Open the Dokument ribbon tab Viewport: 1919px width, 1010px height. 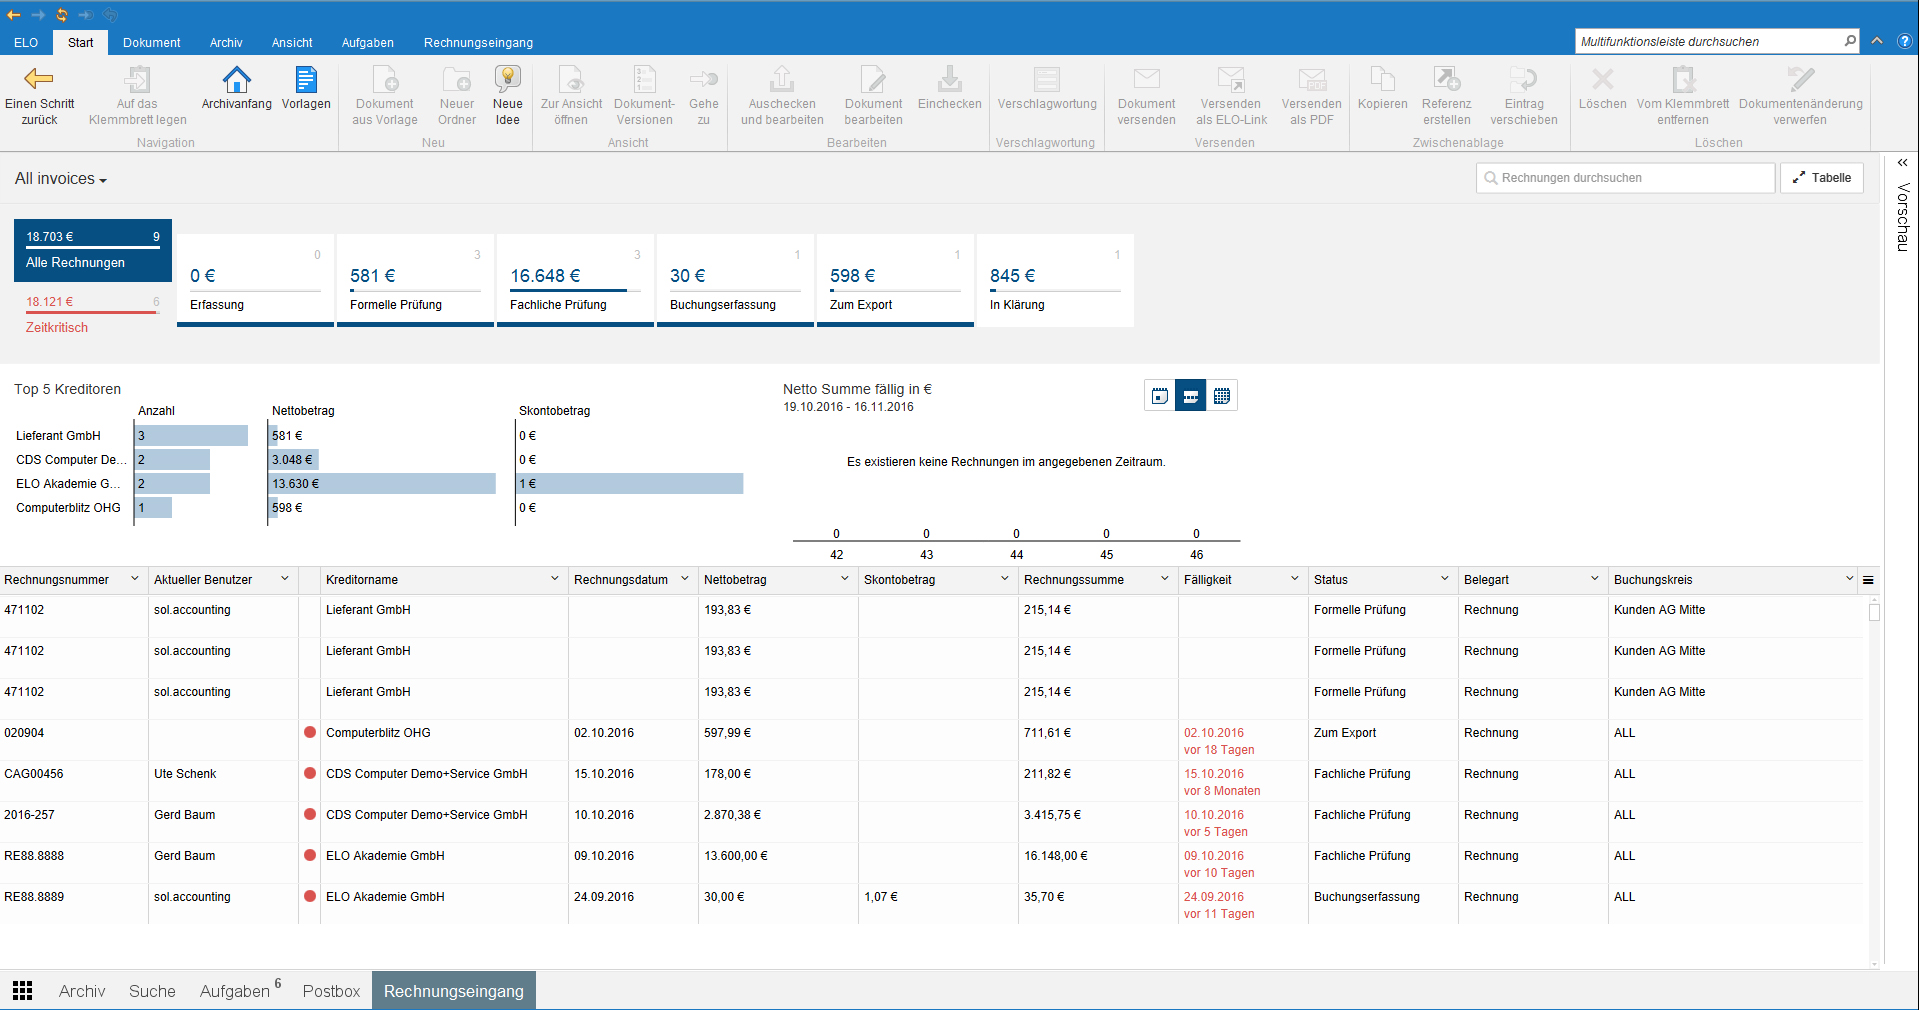click(x=151, y=43)
